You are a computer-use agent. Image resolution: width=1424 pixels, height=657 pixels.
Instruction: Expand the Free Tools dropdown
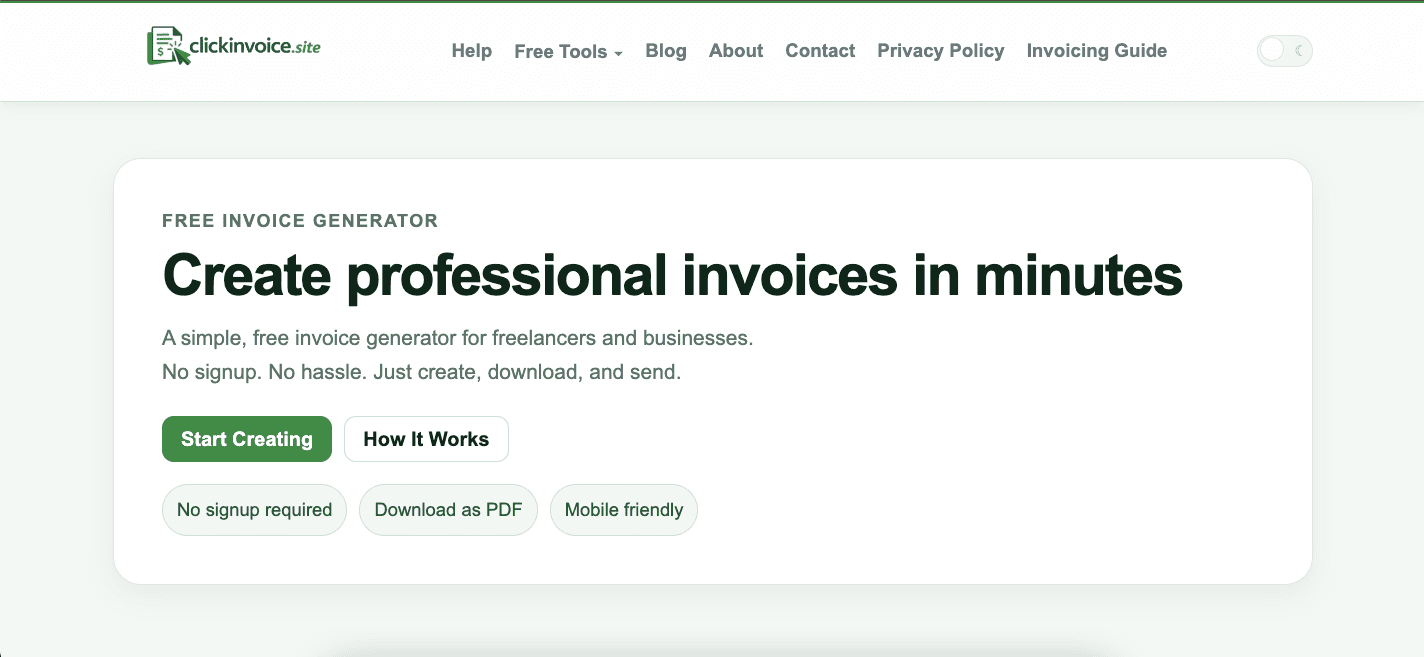(568, 52)
